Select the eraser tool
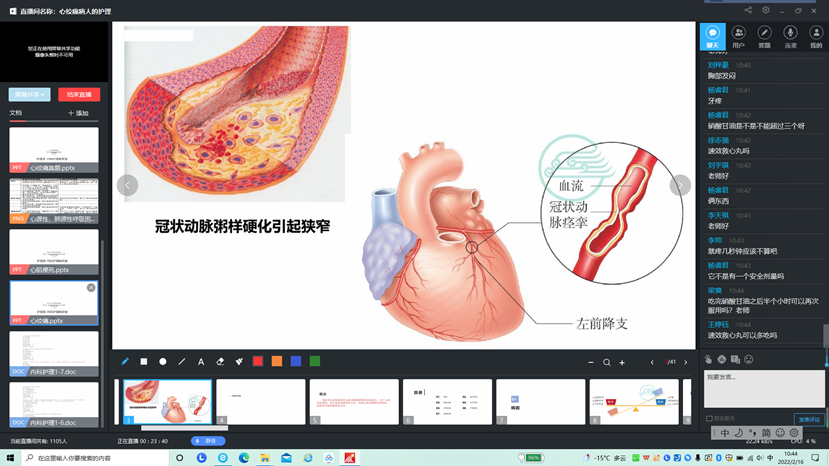Viewport: 829px width, 466px height. 220,362
